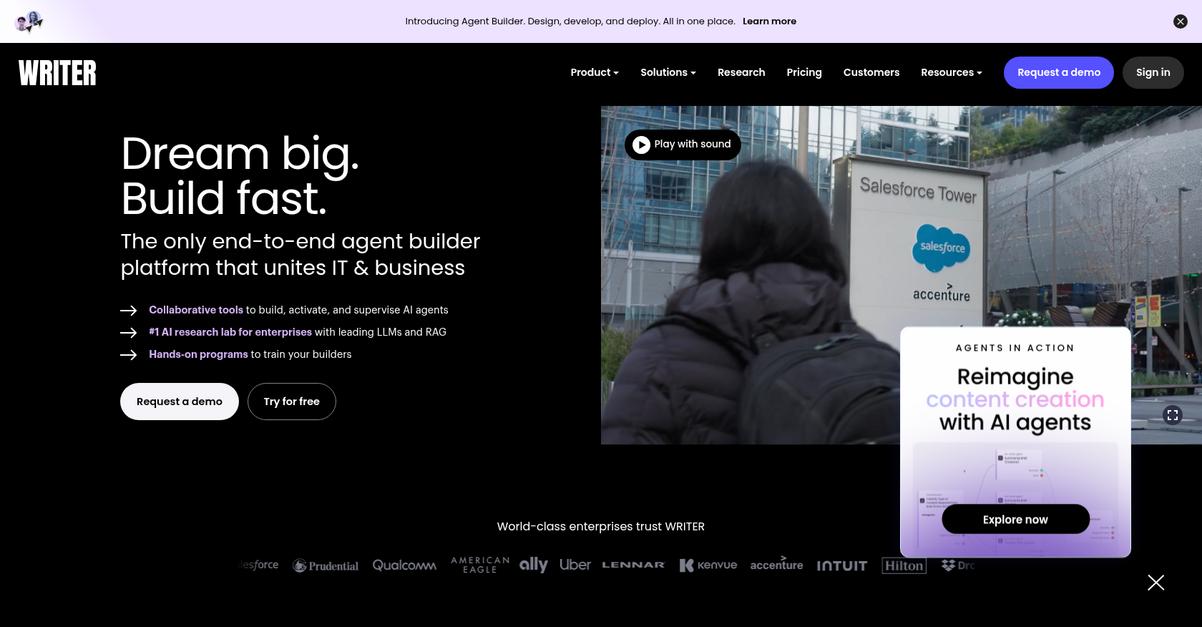Click the arrow beside Collaborative tools
Screen dimensions: 1202x627
[x=128, y=310]
